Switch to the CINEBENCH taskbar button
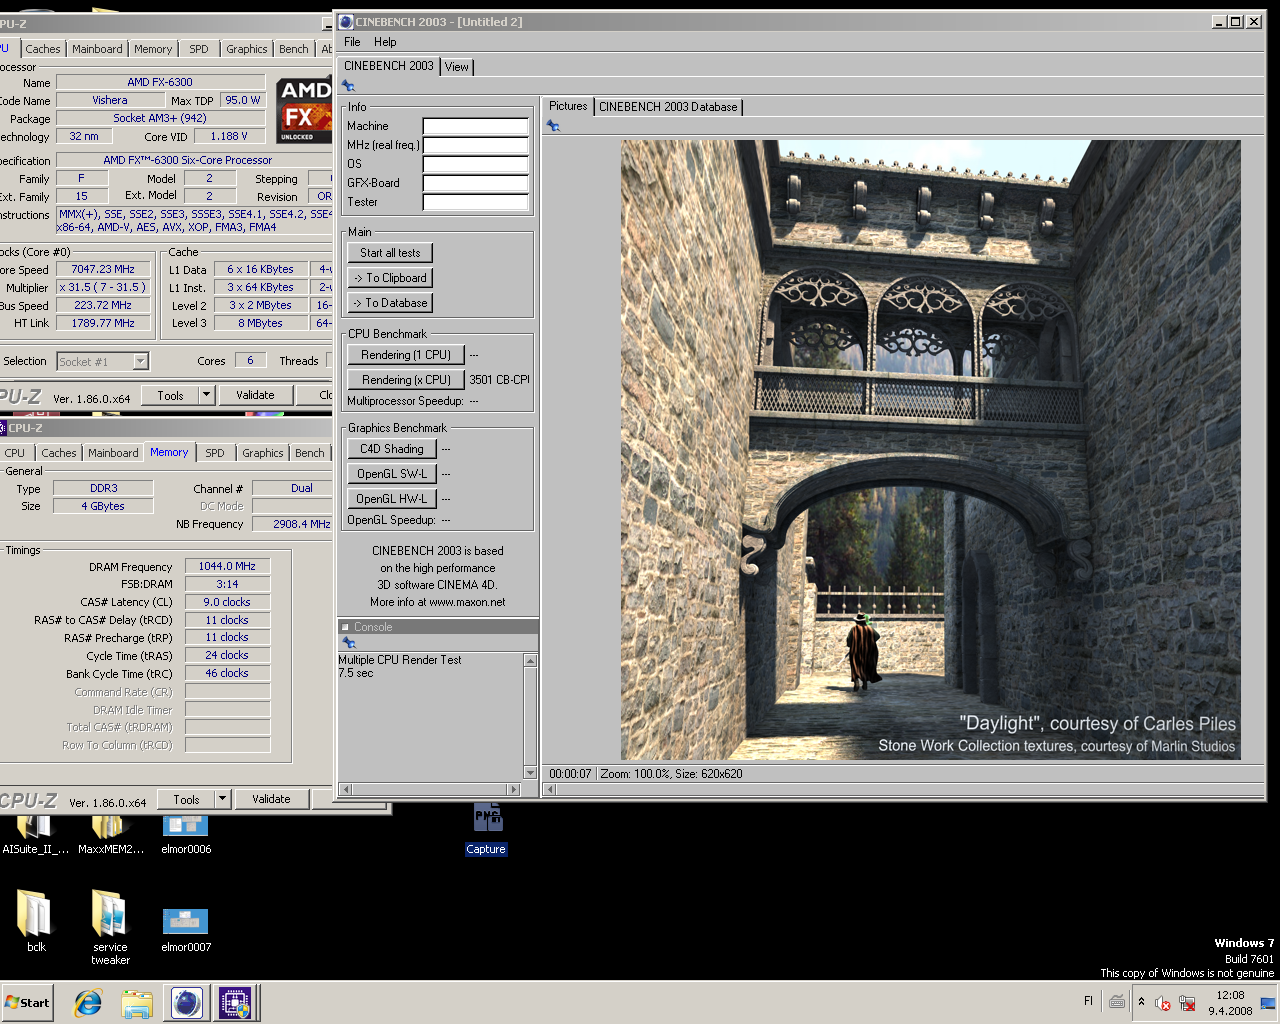Viewport: 1280px width, 1024px height. tap(186, 1002)
